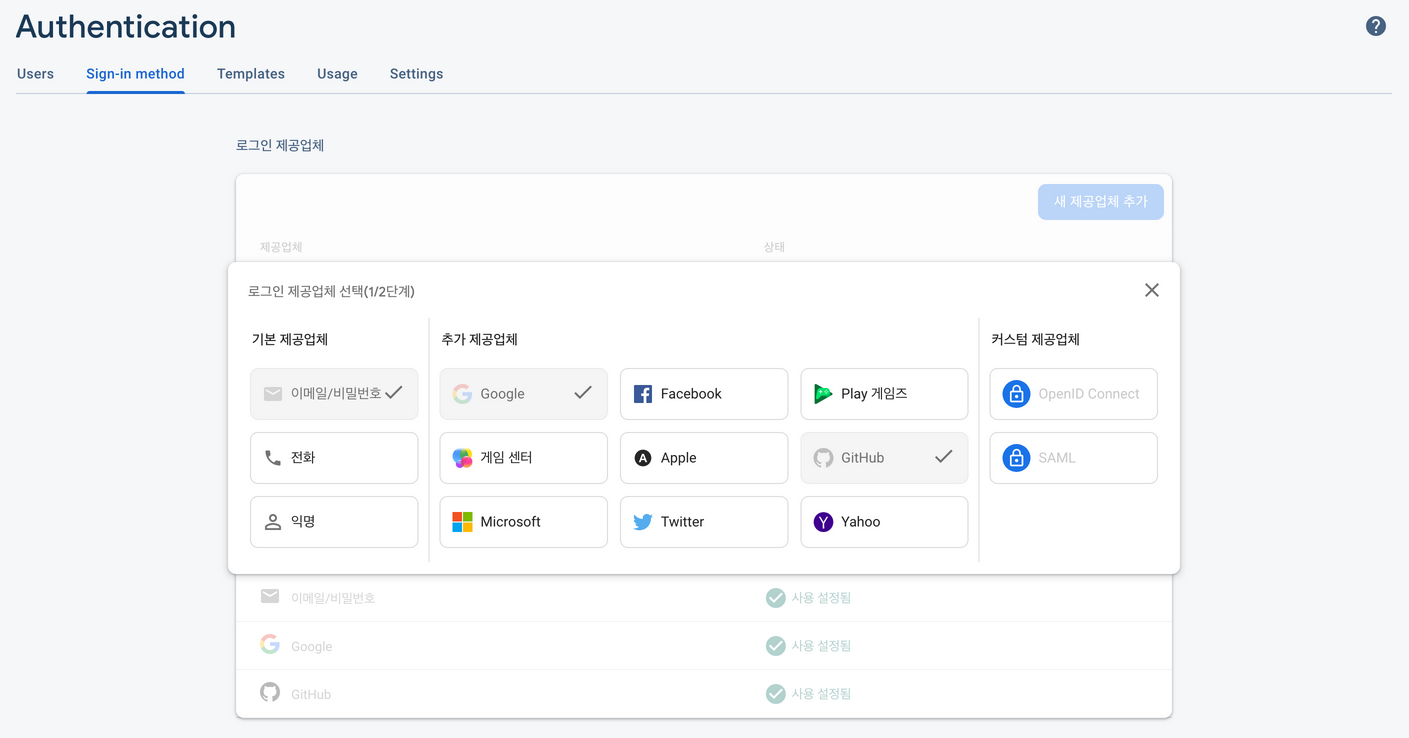
Task: Pick the 익명 provider option
Action: [x=334, y=522]
